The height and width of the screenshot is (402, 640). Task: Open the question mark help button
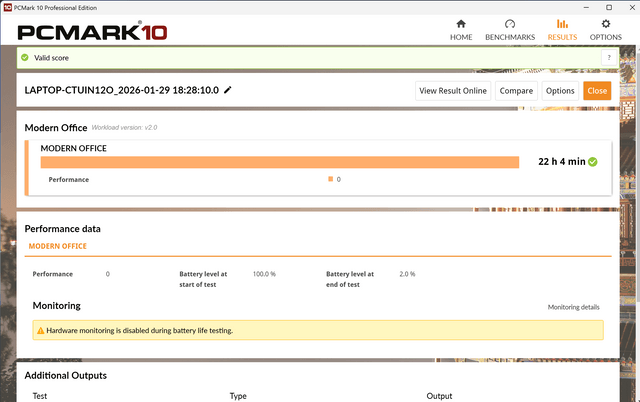tap(609, 58)
